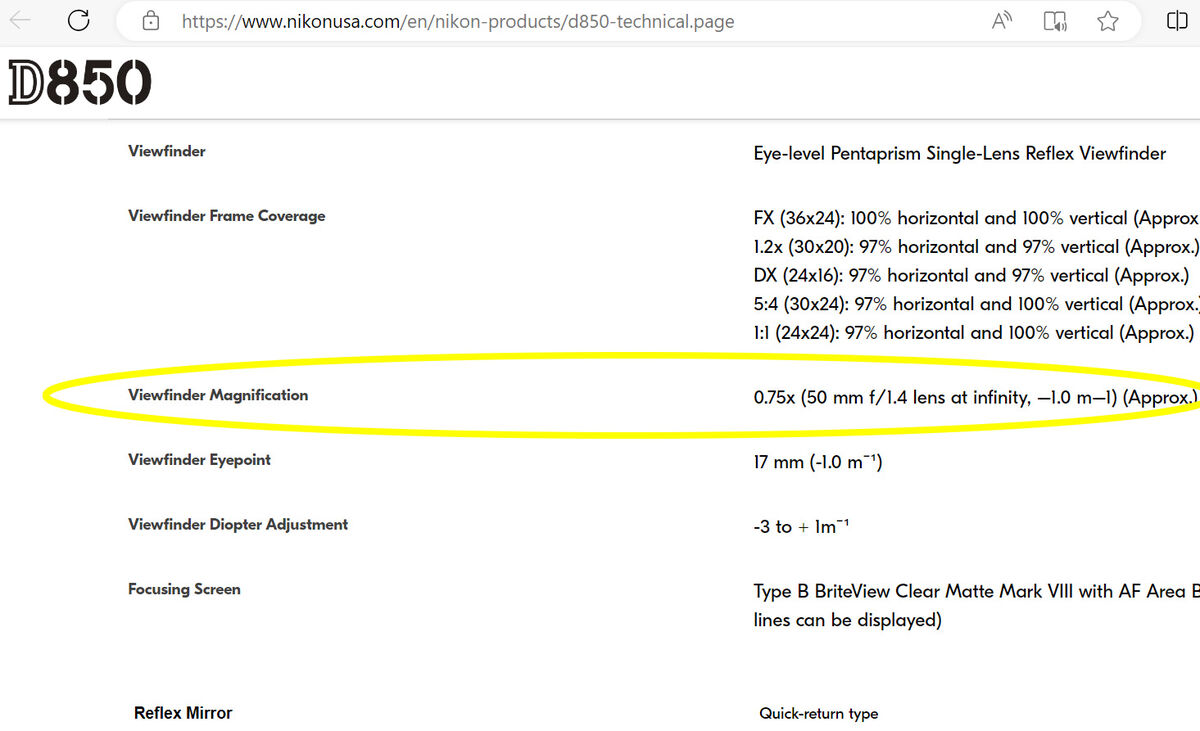Image resolution: width=1200 pixels, height=731 pixels.
Task: Focus the nikonusa.com address bar URL
Action: (458, 21)
